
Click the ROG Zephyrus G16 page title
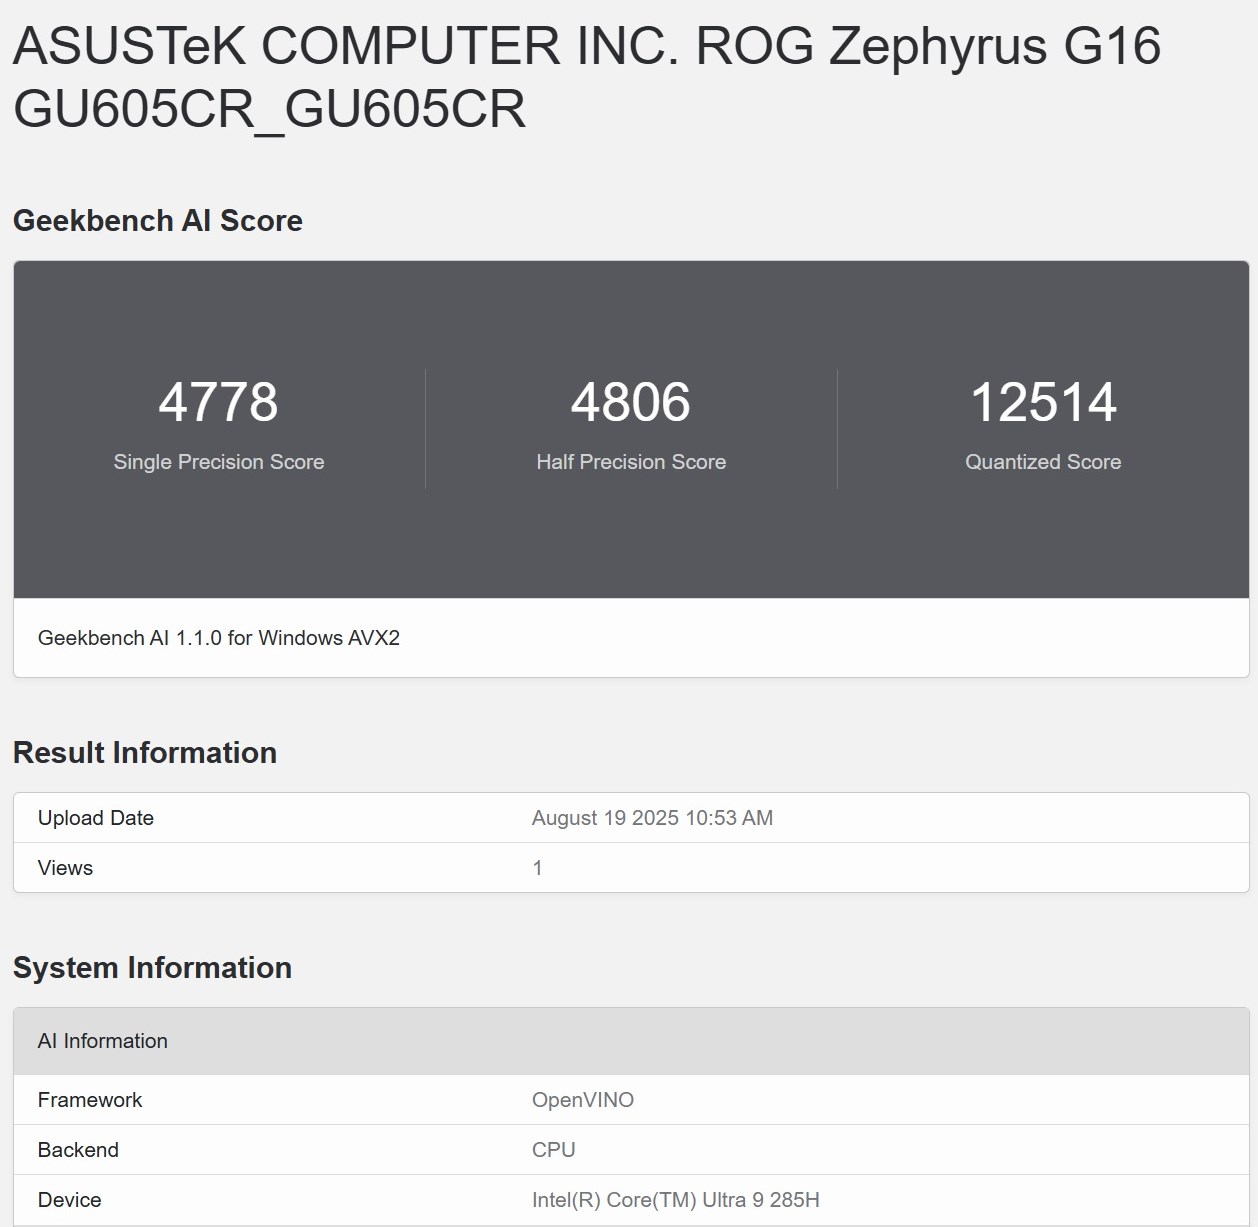(x=586, y=77)
